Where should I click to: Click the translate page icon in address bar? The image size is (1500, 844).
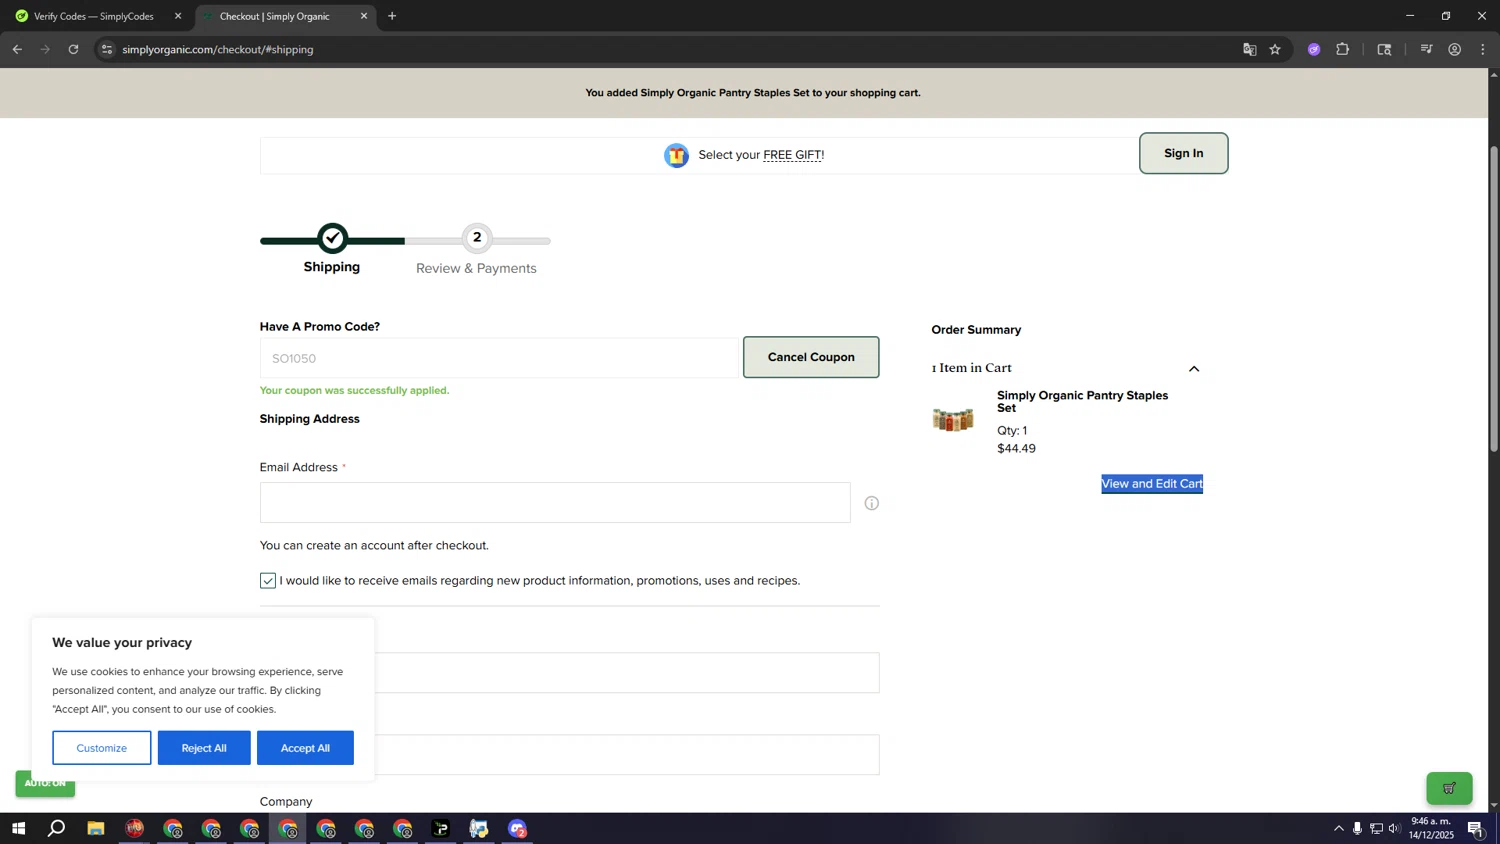pyautogui.click(x=1249, y=49)
